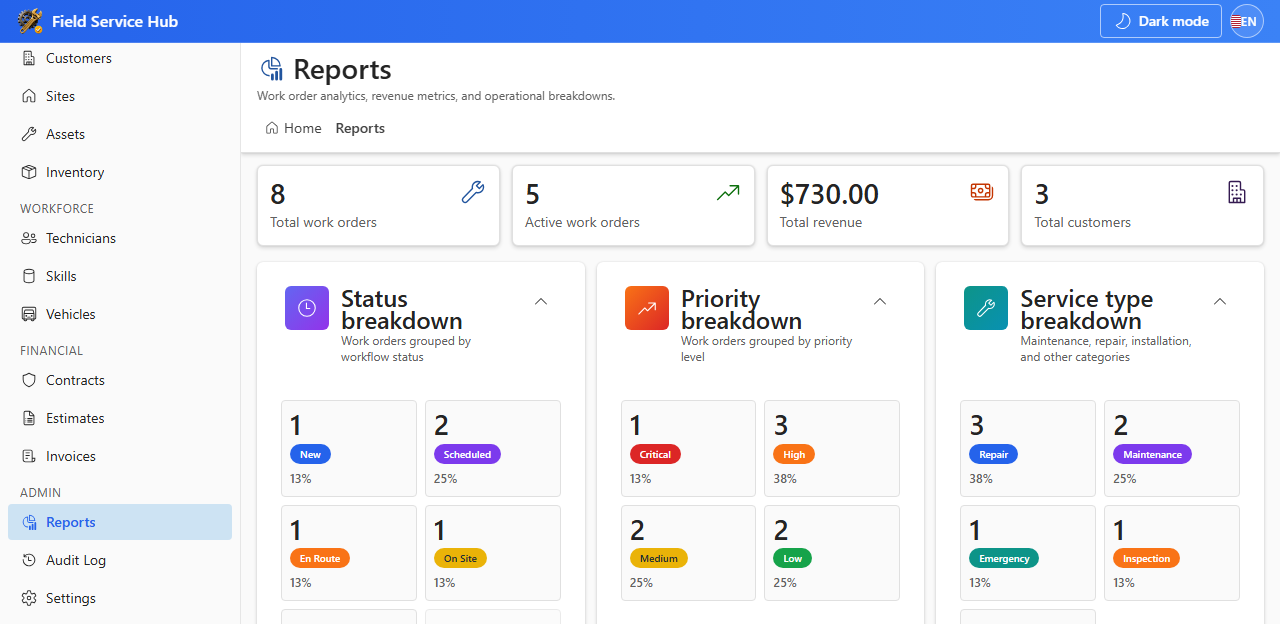The image size is (1280, 624).
Task: Click the Home breadcrumb link
Action: click(x=293, y=128)
